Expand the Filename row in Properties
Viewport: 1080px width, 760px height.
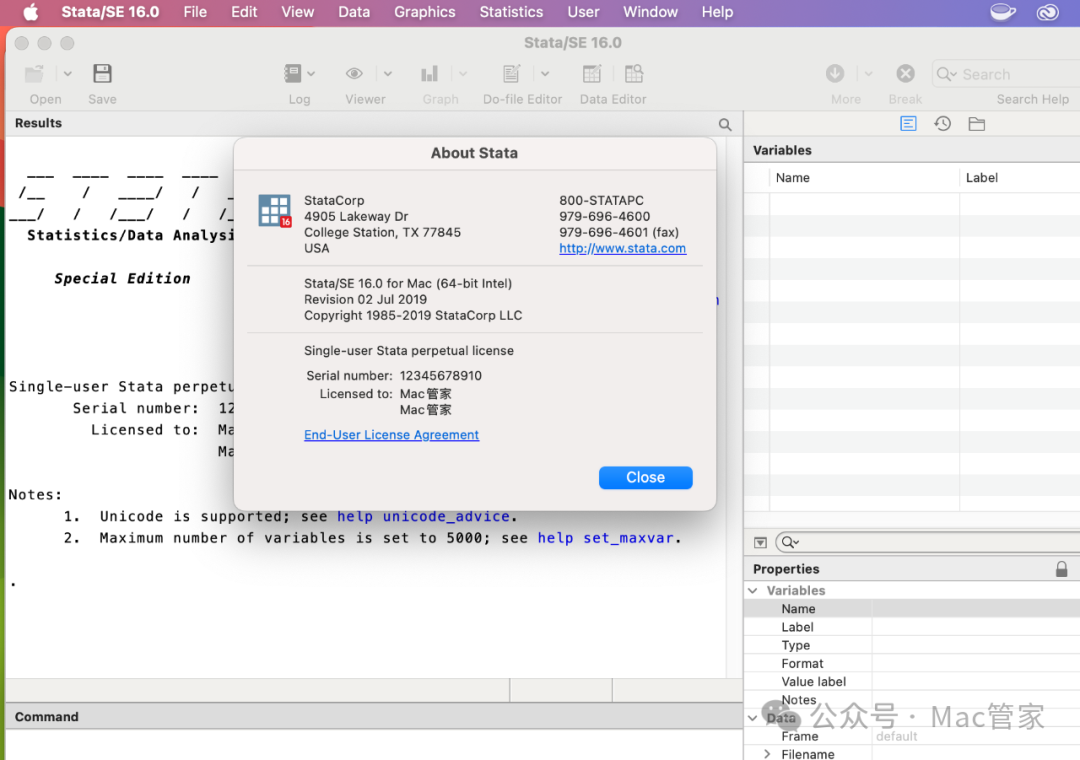point(767,754)
